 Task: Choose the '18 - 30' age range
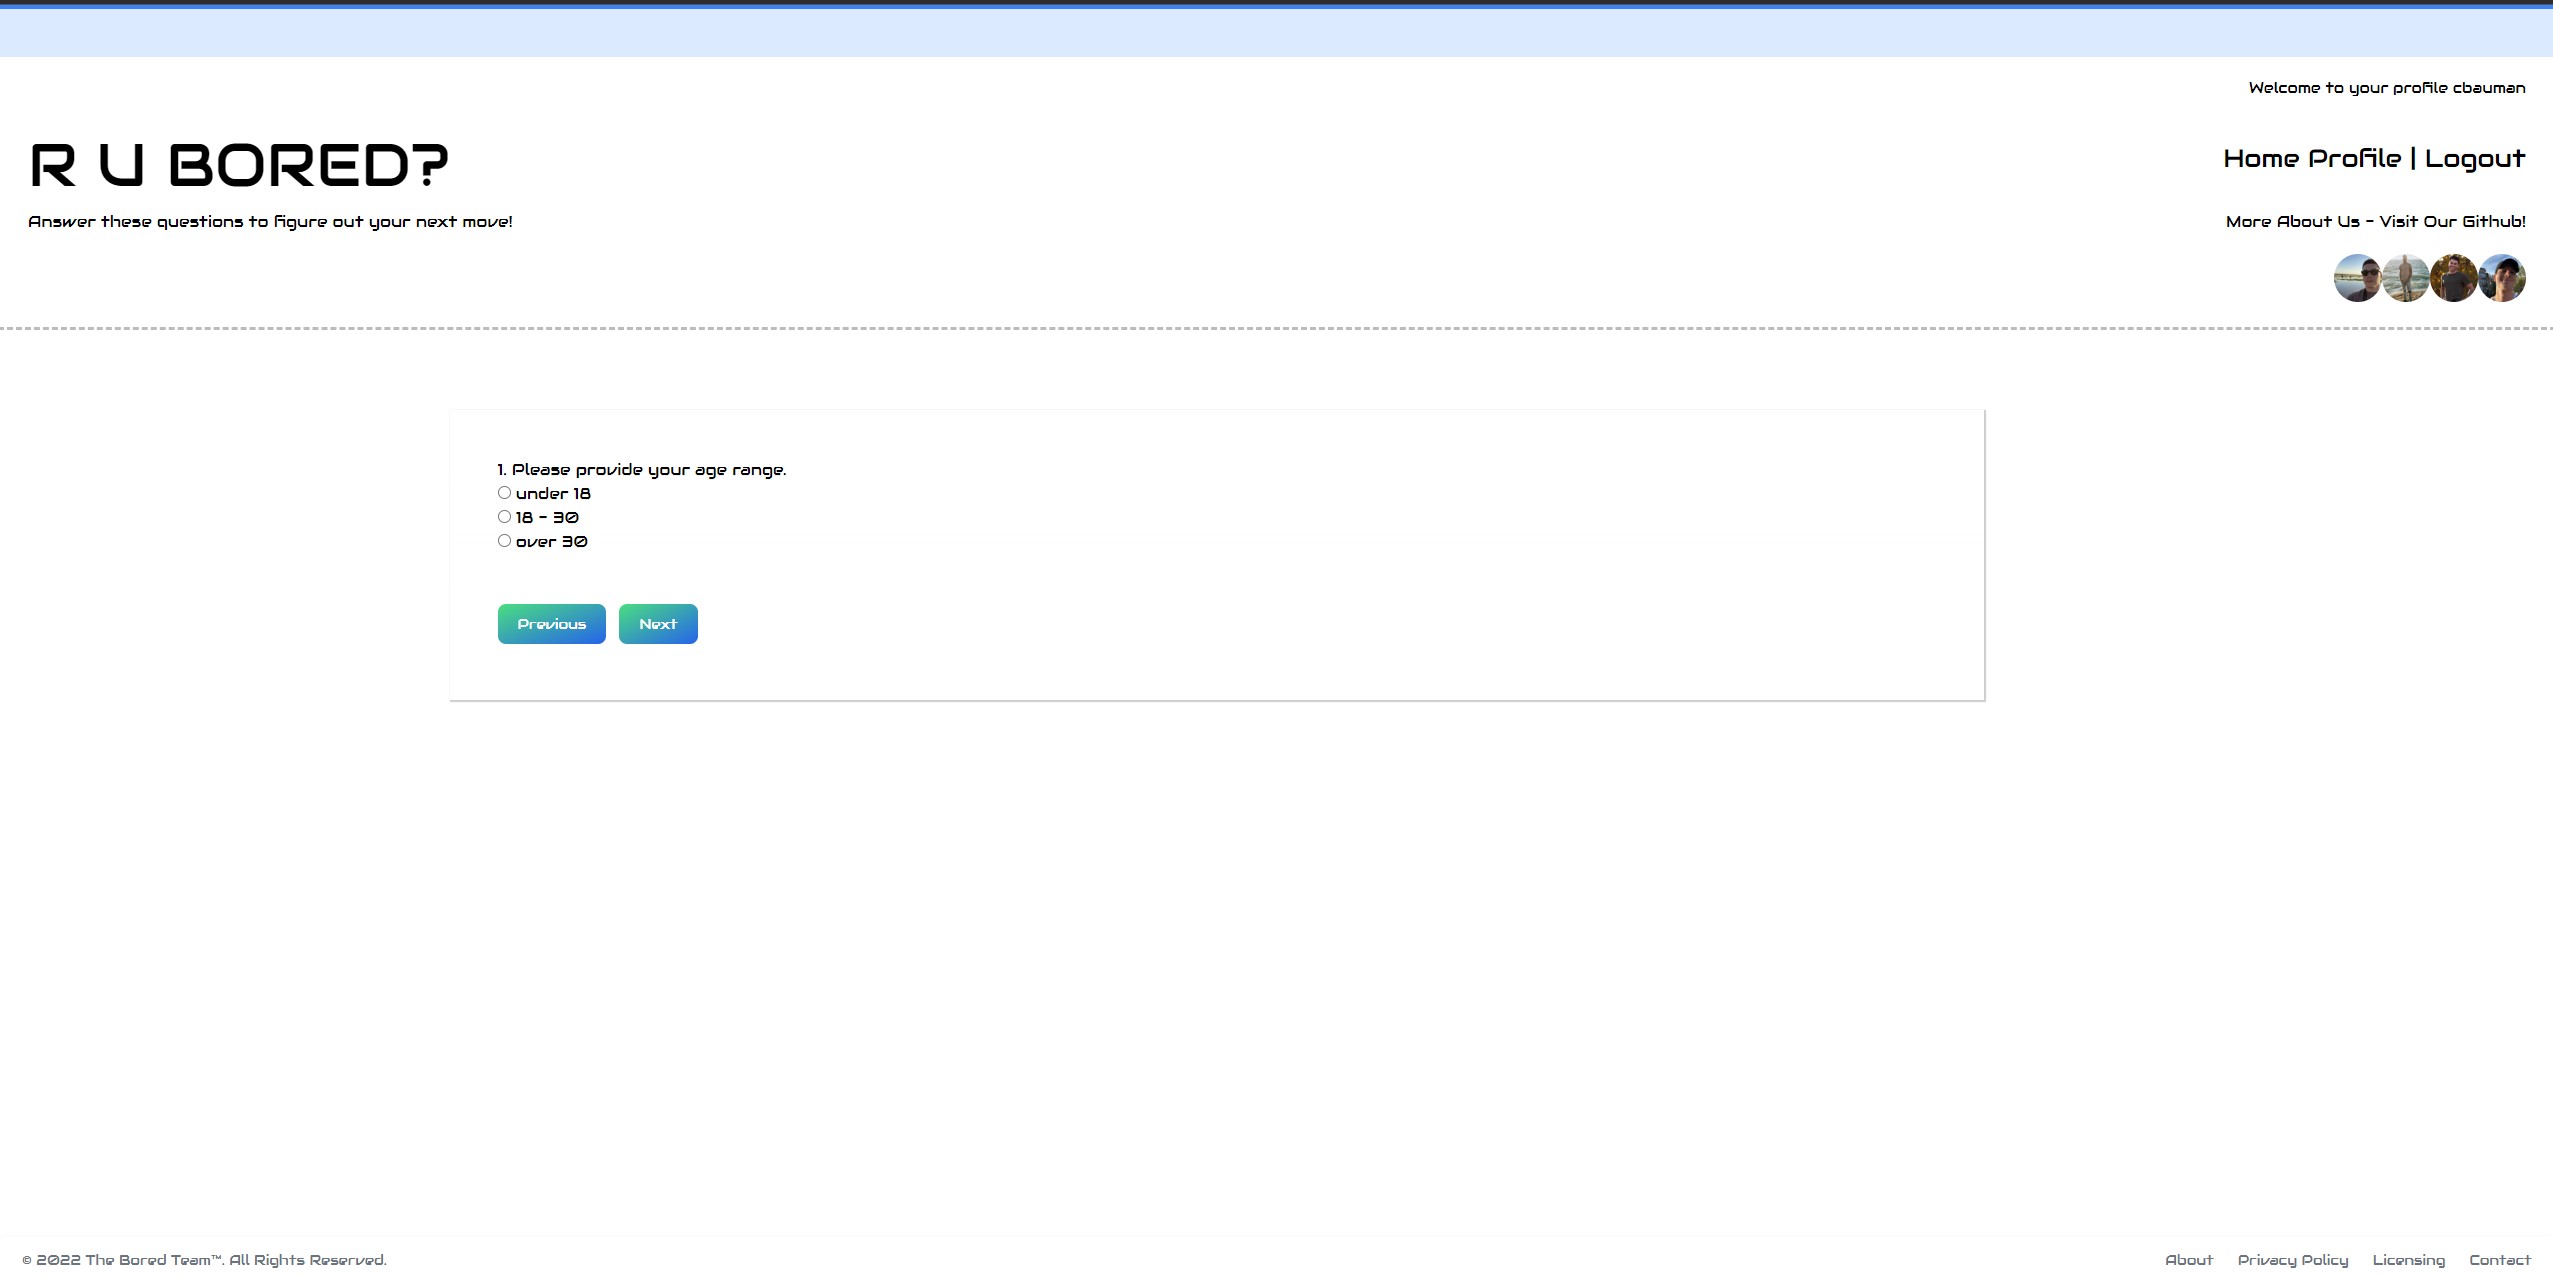(x=504, y=517)
